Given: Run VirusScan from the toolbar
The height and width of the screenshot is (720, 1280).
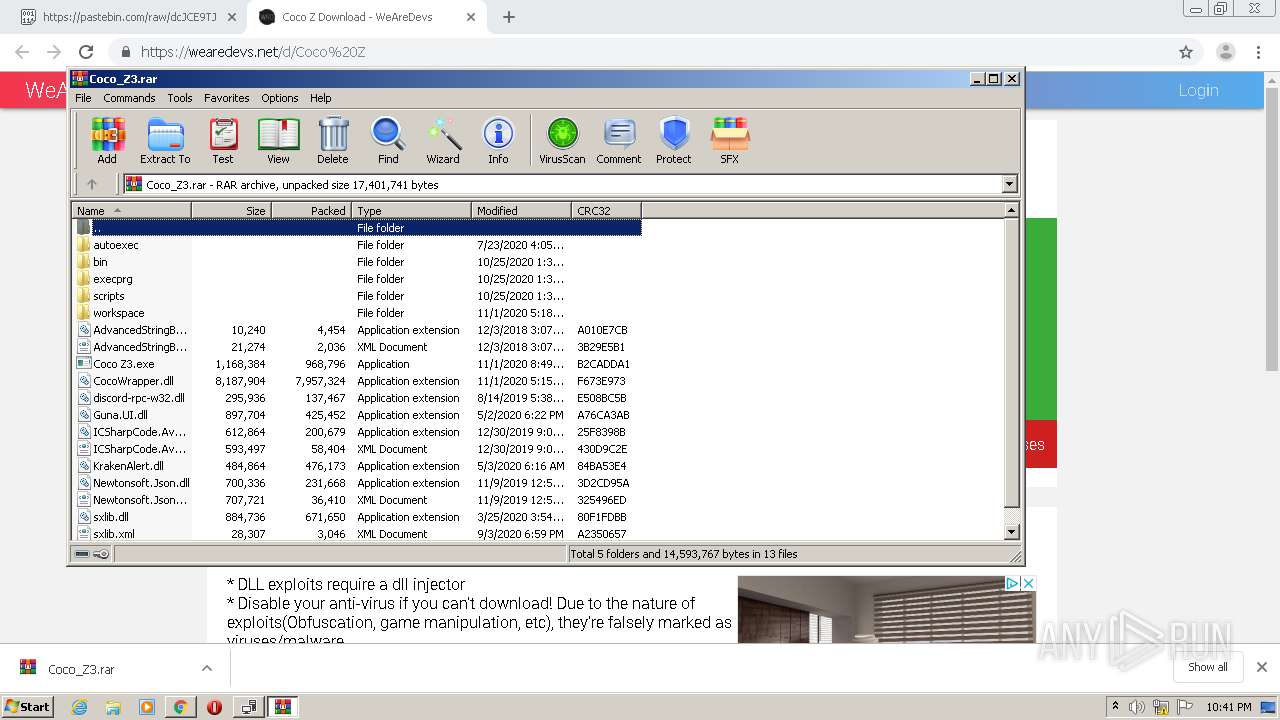Looking at the screenshot, I should pyautogui.click(x=562, y=140).
